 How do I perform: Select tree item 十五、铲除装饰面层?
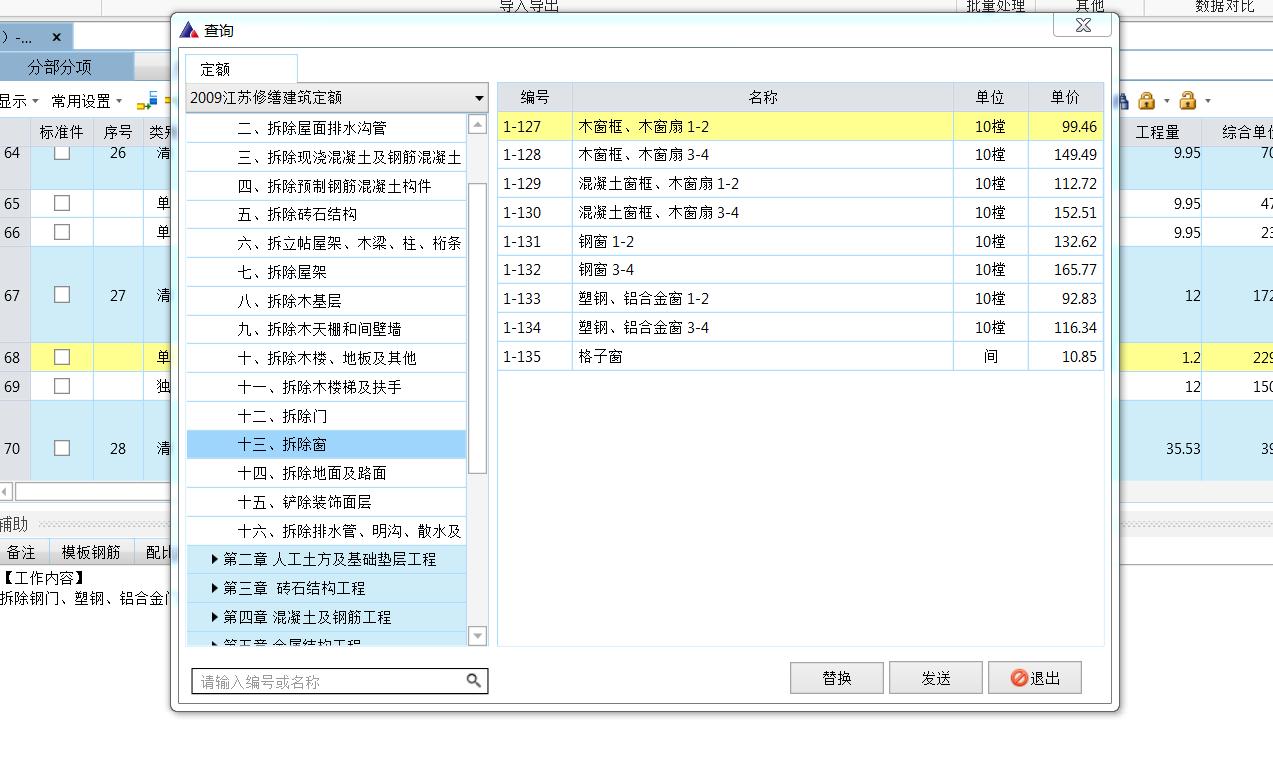tap(326, 502)
